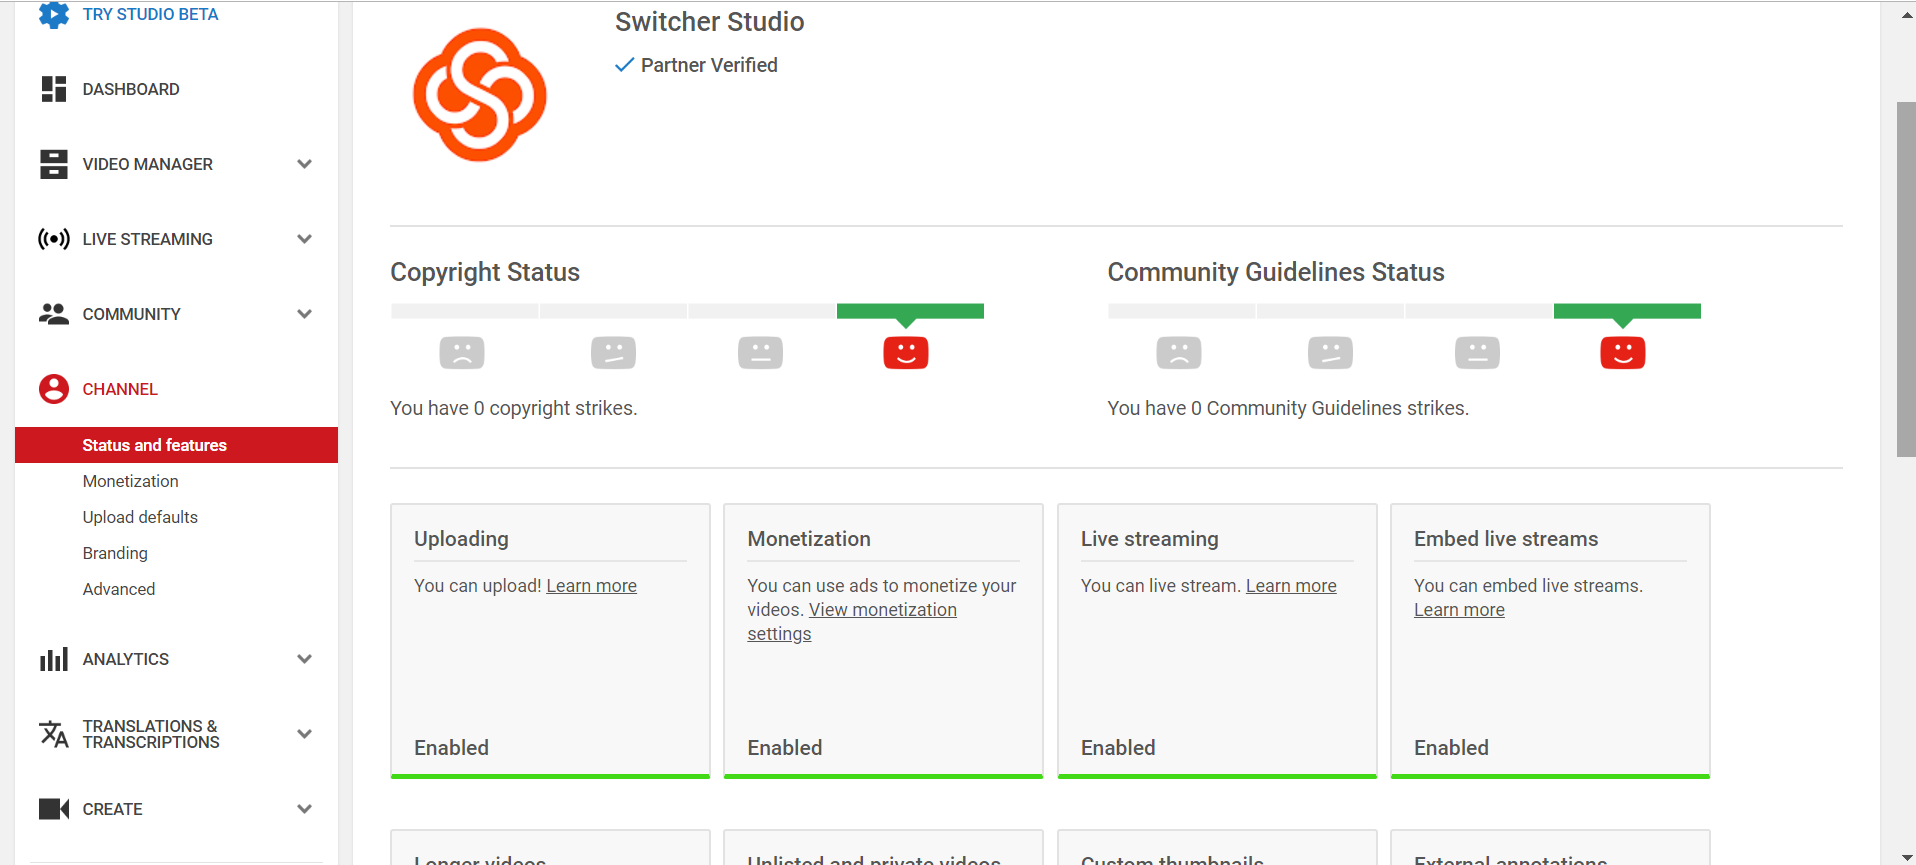
Task: Expand the Live Streaming section chevron
Action: tap(305, 239)
